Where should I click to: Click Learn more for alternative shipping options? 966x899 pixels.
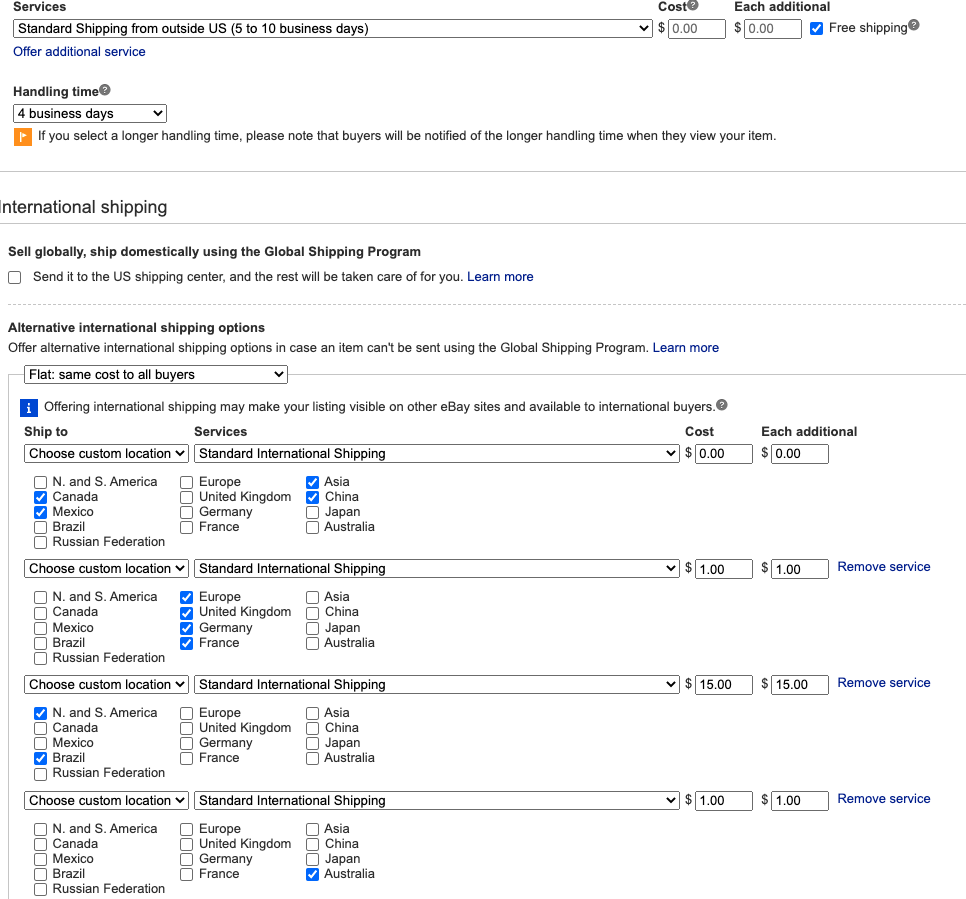[x=685, y=348]
